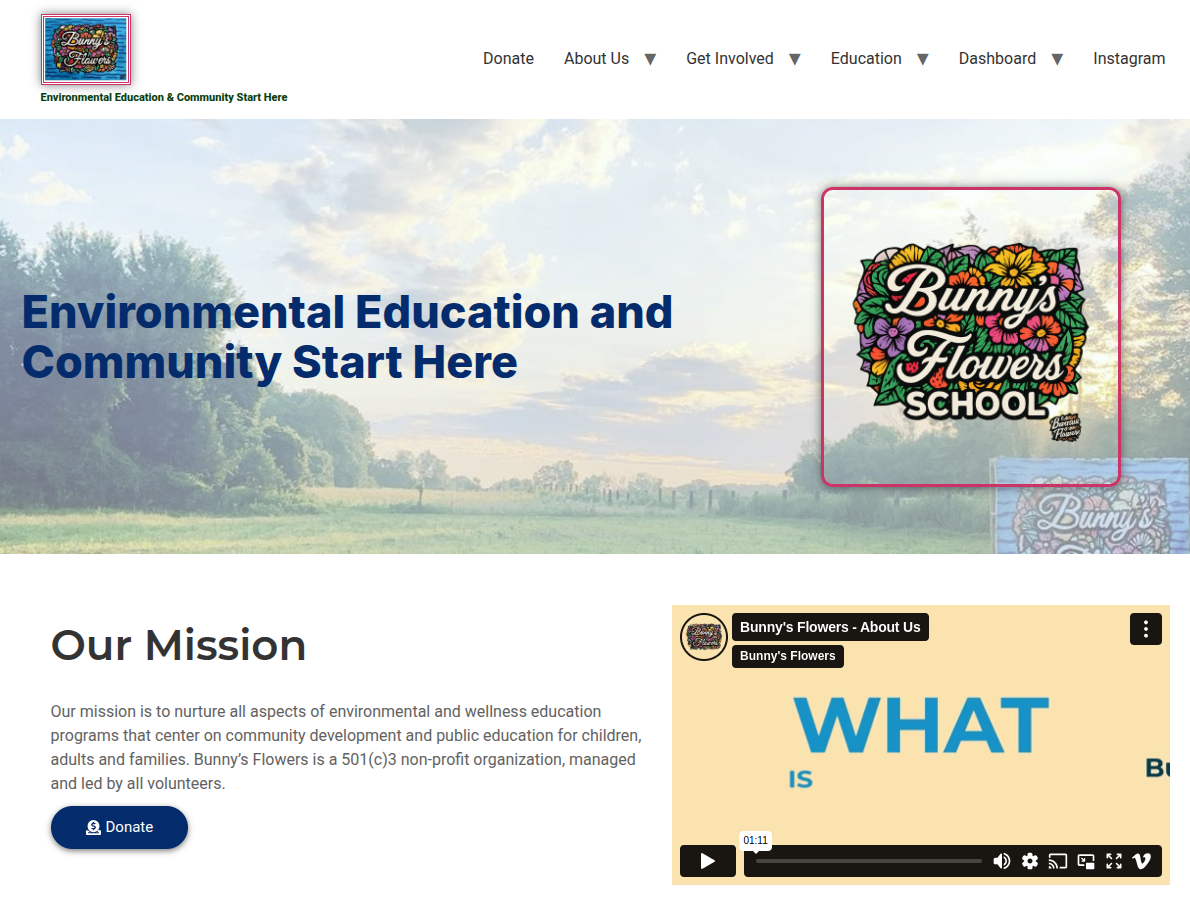Open the three-dot video options menu
The height and width of the screenshot is (912, 1190).
pos(1145,629)
